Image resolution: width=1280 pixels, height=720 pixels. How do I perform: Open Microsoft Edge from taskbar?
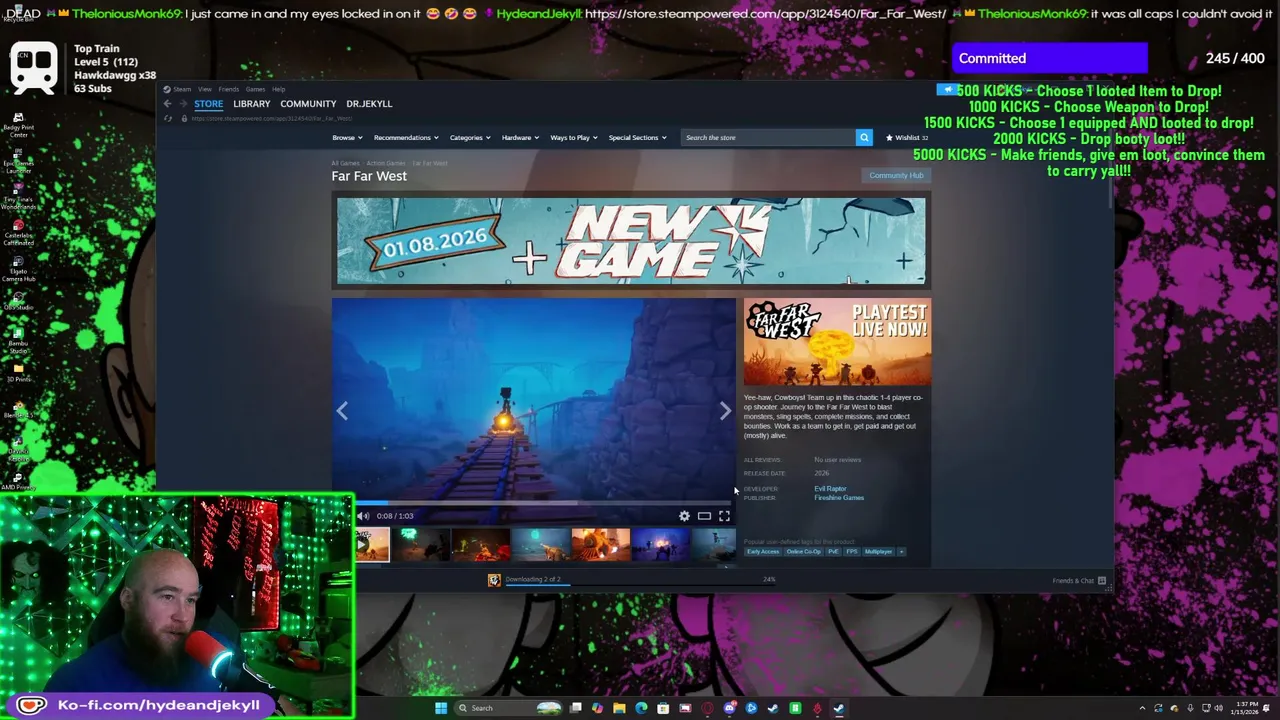coord(641,708)
